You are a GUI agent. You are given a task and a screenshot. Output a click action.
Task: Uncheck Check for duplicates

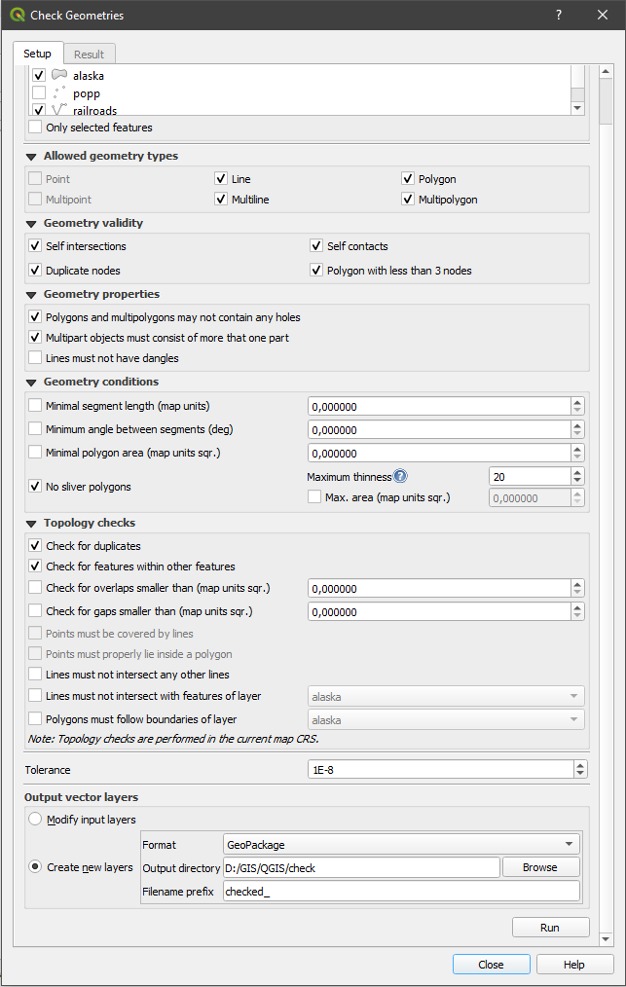[x=35, y=546]
